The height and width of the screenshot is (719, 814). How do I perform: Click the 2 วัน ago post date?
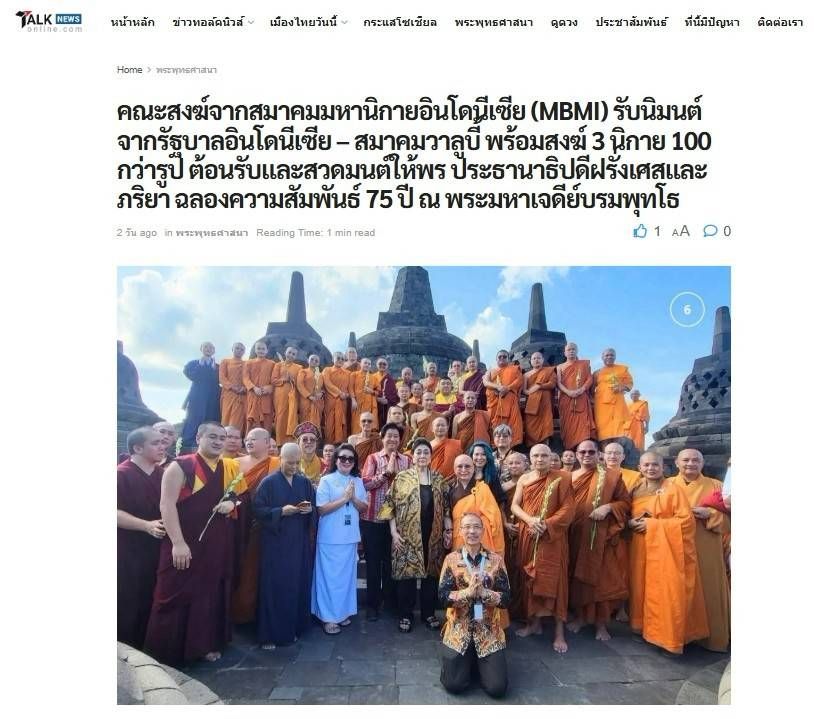point(137,233)
